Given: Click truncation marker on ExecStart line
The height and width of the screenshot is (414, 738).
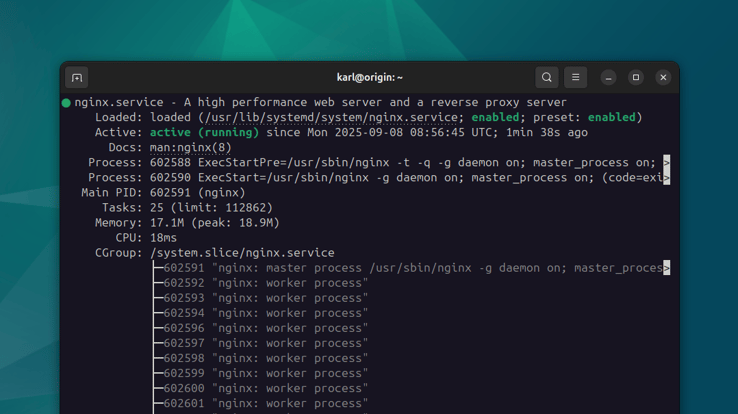Looking at the screenshot, I should 666,177.
